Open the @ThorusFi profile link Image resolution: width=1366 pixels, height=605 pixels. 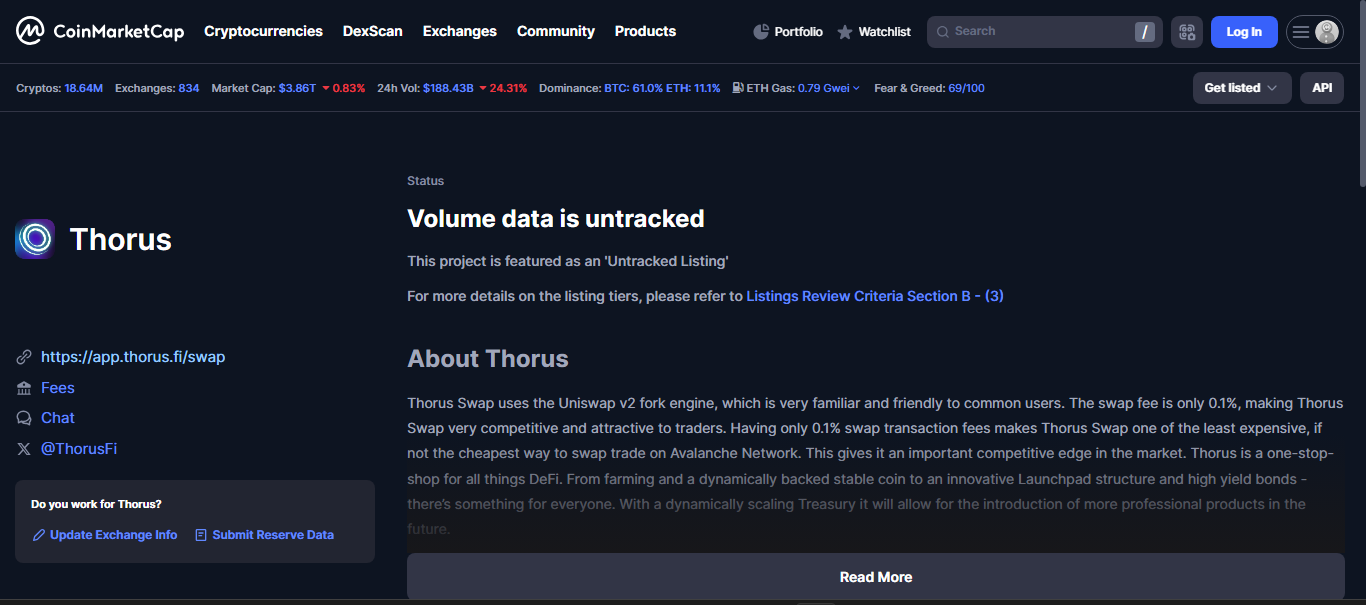coord(79,449)
